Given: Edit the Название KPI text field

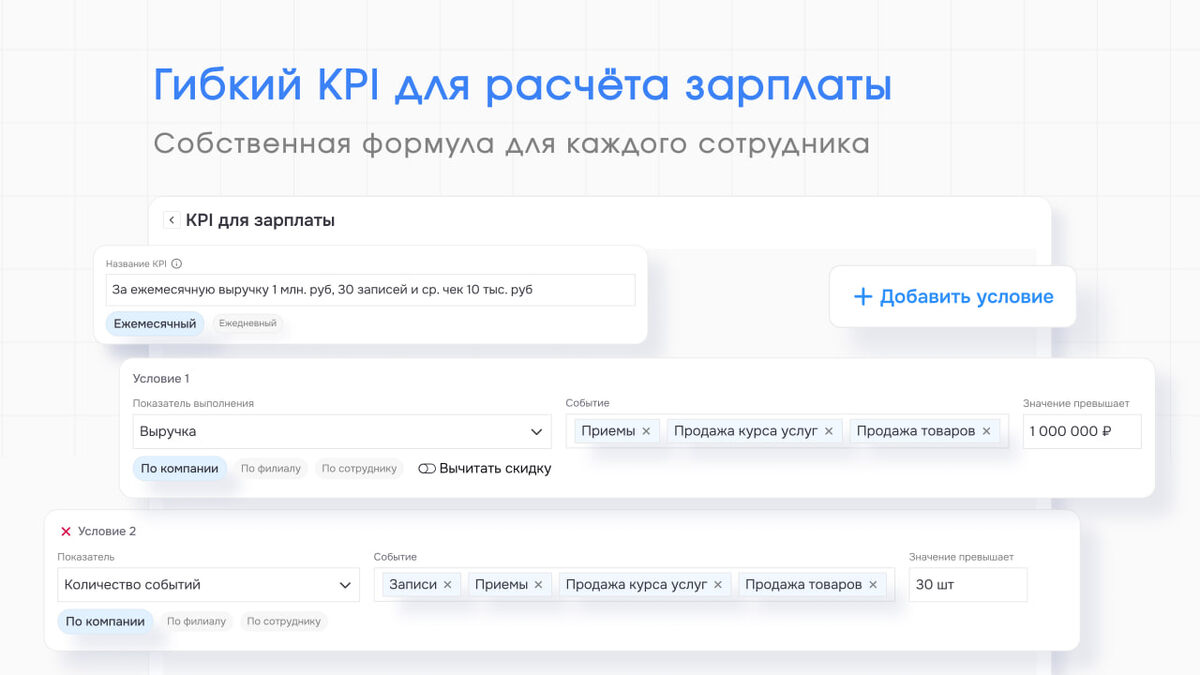Looking at the screenshot, I should tap(370, 290).
